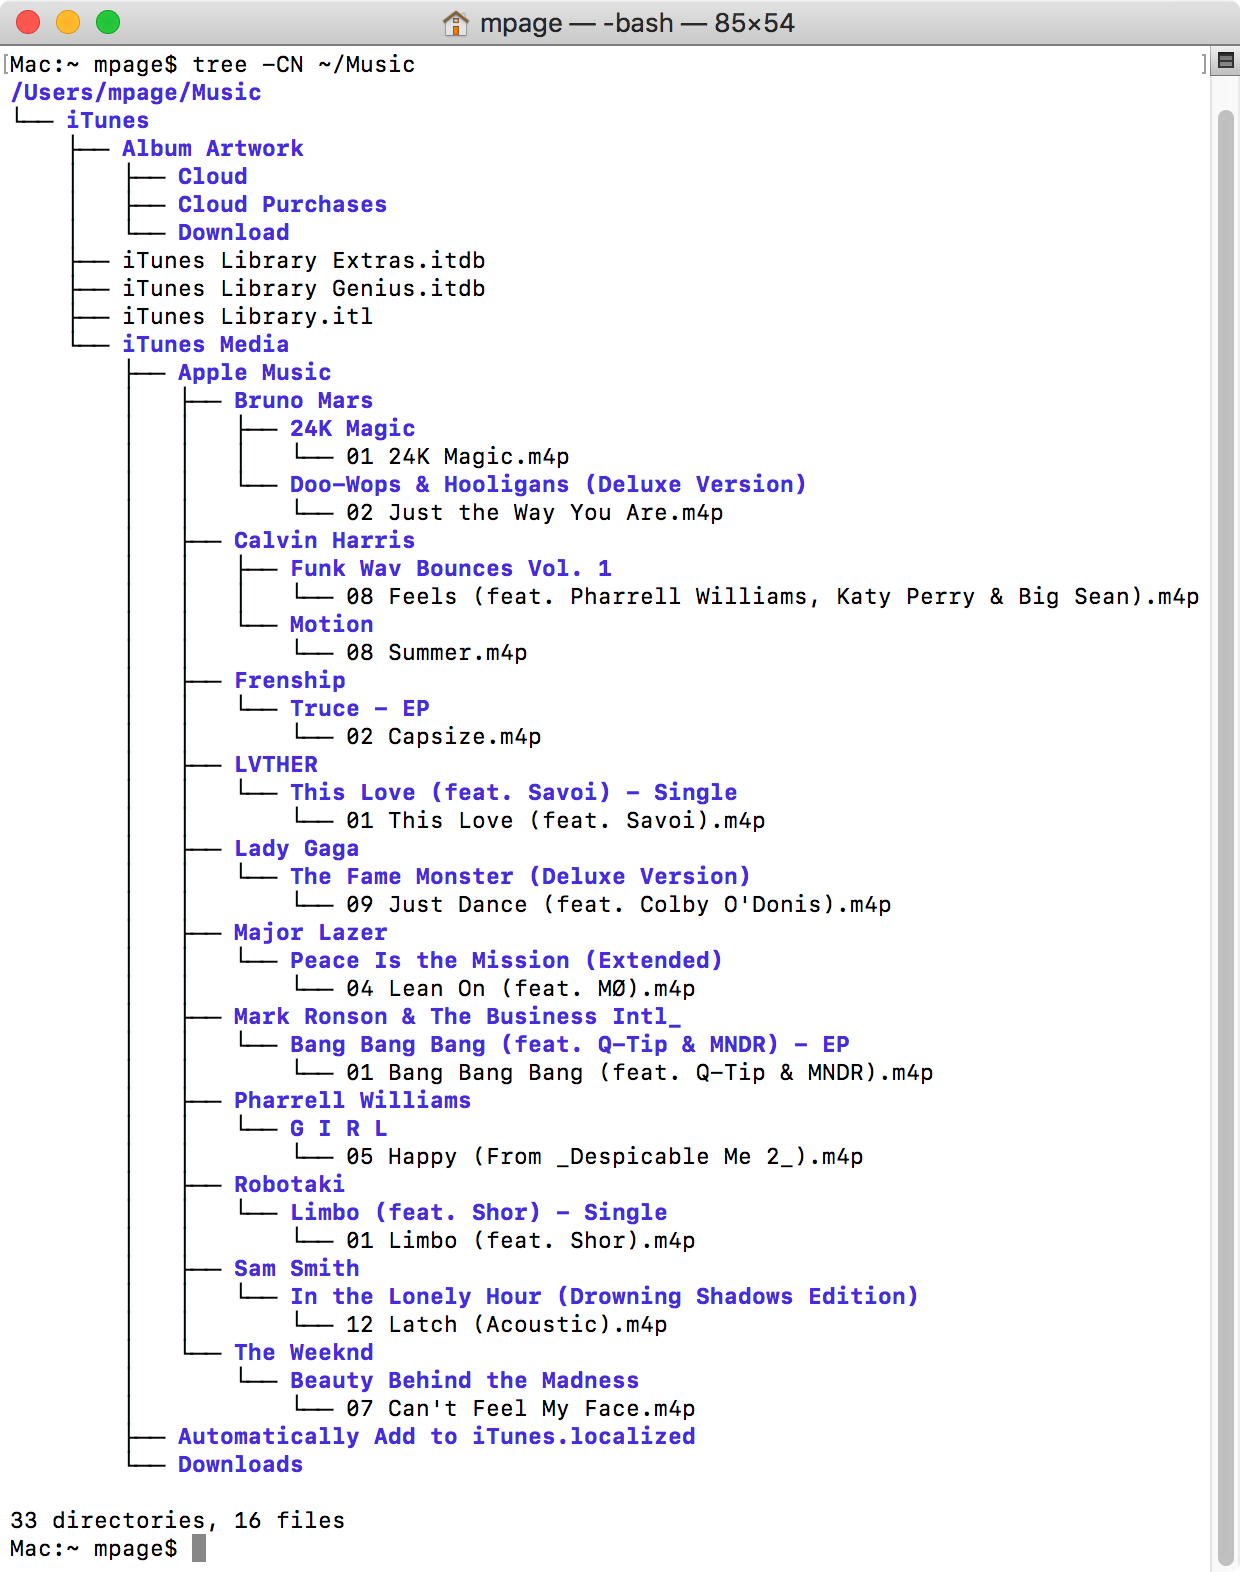1240x1572 pixels.
Task: Click the 'Funk Wav Bounces Vol. 1' album
Action: click(x=450, y=568)
